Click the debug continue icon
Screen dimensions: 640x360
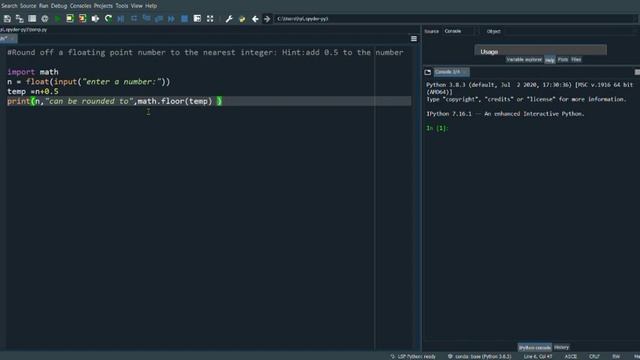pyautogui.click(x=171, y=19)
